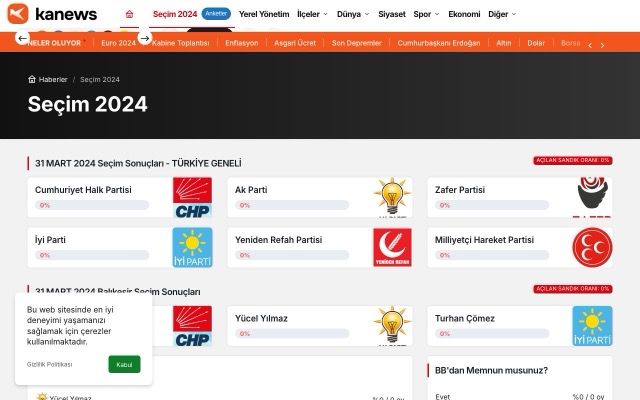Viewport: 640px width, 400px height.
Task: Open the Ekonomi menu item
Action: pyautogui.click(x=464, y=14)
